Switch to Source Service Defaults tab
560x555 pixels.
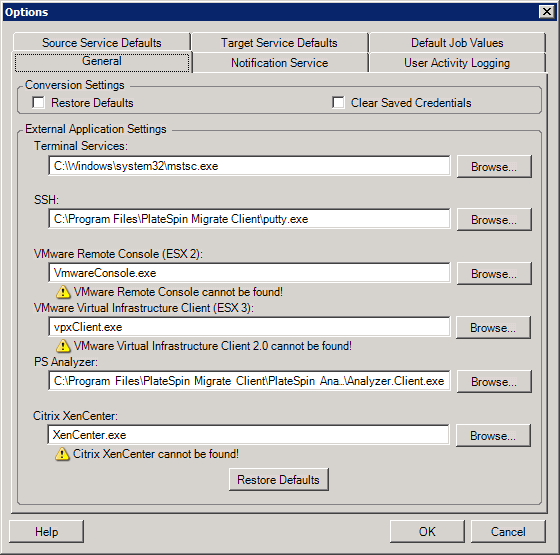(x=102, y=42)
